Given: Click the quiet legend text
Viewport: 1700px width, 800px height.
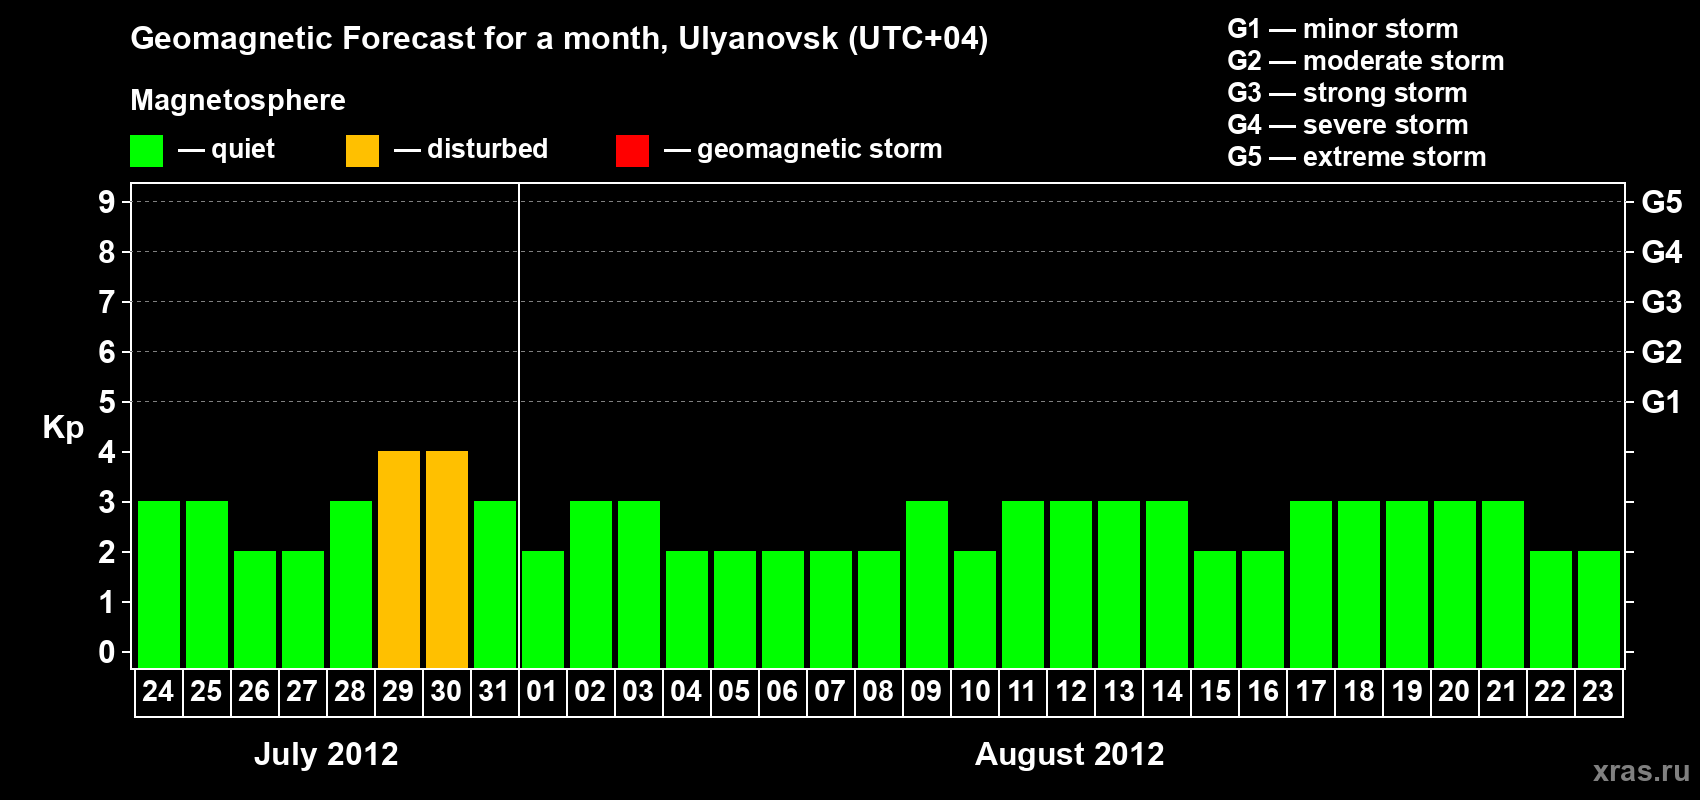Looking at the screenshot, I should coord(243,149).
